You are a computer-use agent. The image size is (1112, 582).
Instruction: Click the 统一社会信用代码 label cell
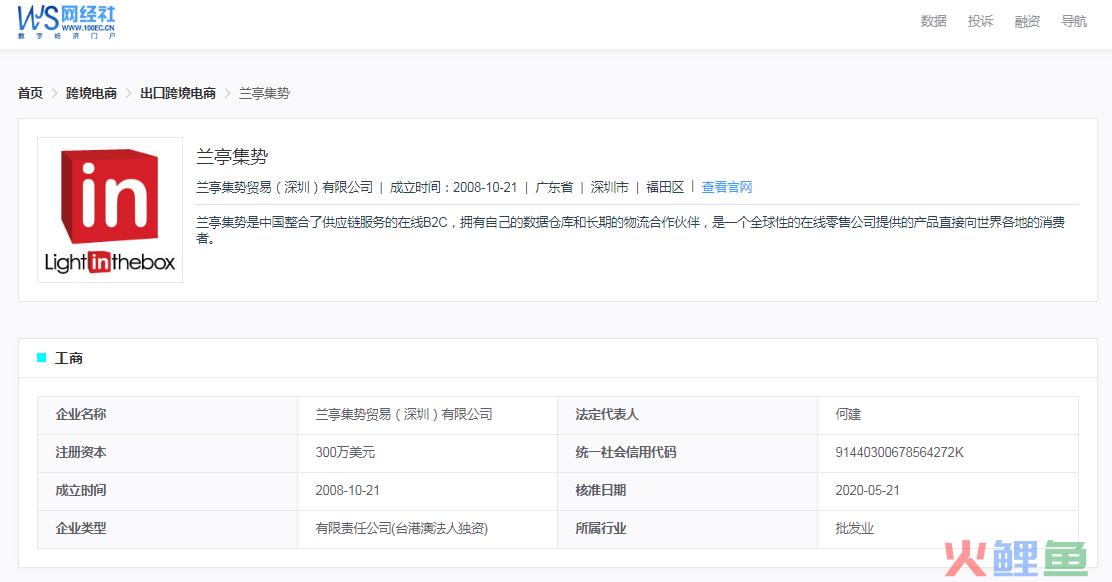pos(687,453)
